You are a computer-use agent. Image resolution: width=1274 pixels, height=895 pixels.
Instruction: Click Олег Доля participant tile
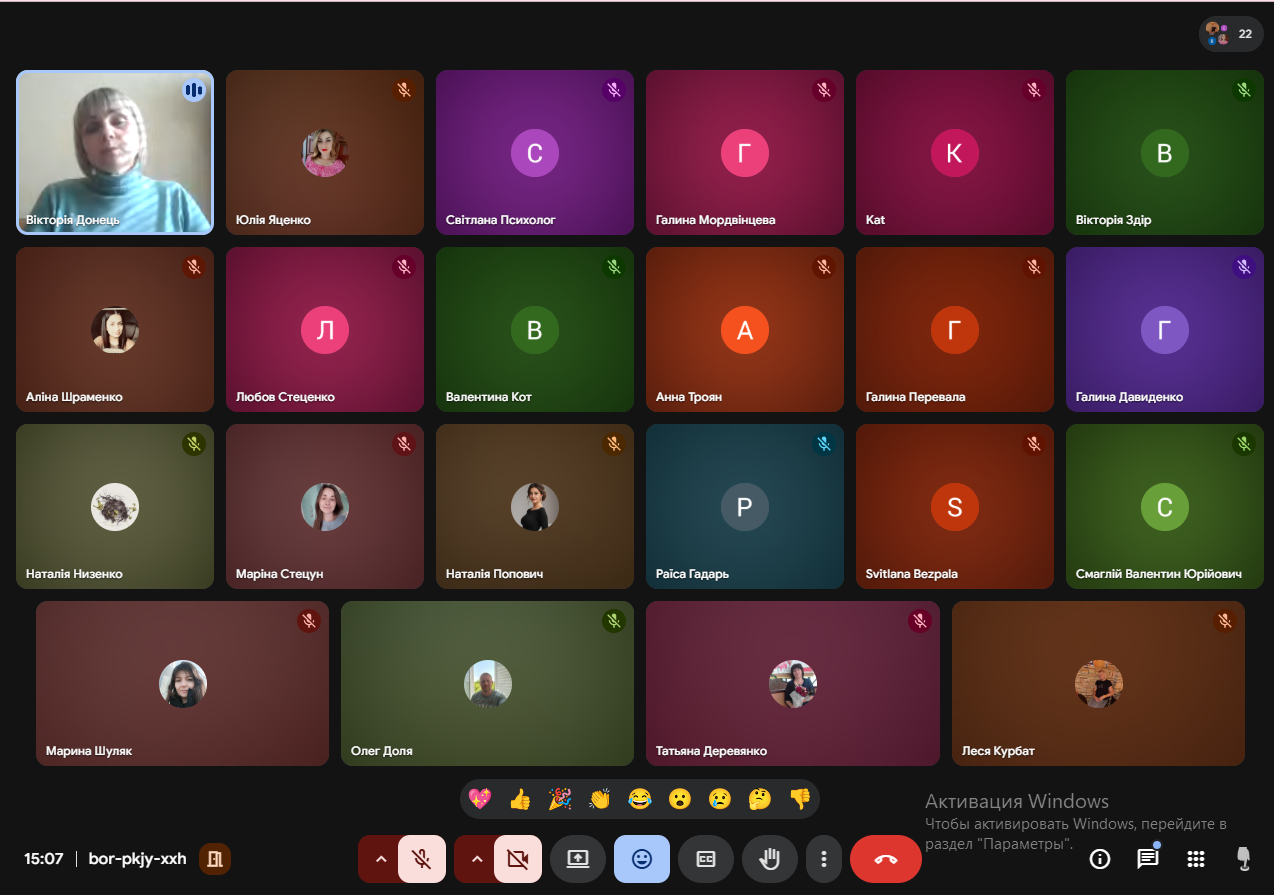tap(487, 684)
